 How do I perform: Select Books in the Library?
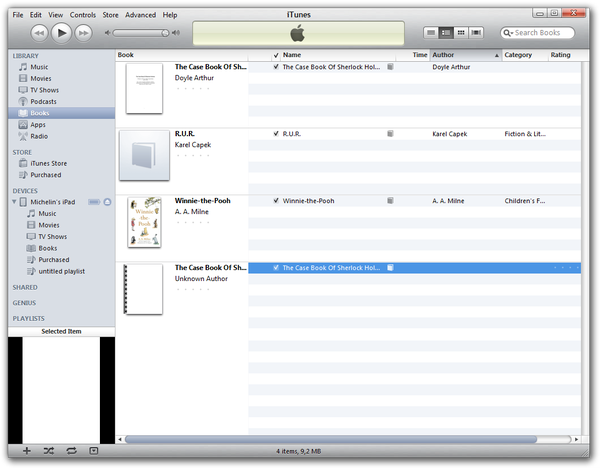click(61, 113)
